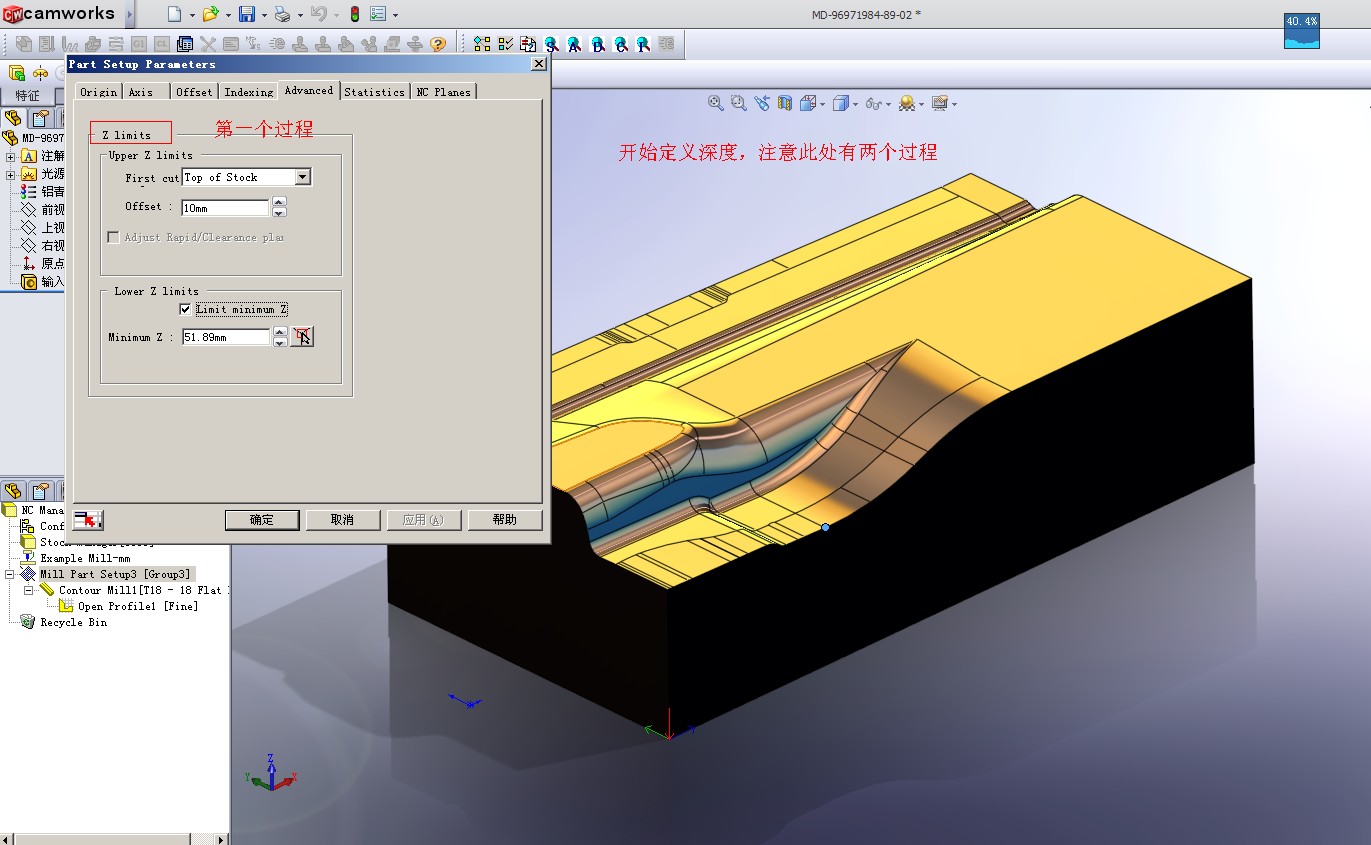
Task: Click the Display Style cube icon
Action: point(840,102)
